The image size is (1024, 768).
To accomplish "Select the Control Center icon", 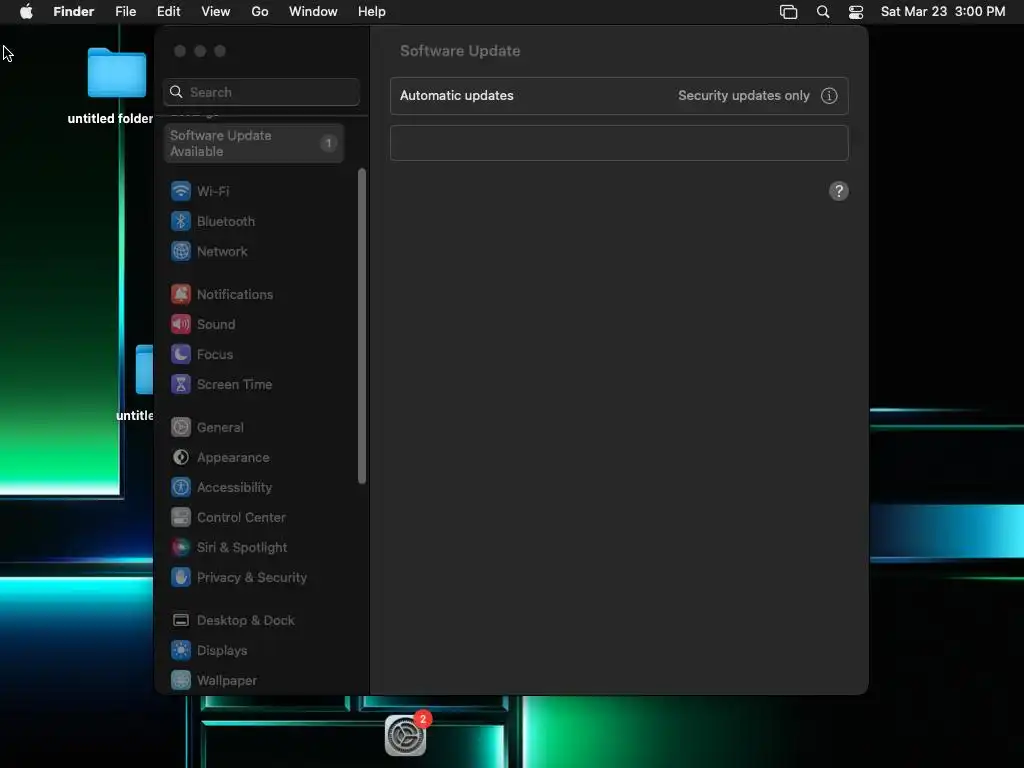I will 181,517.
